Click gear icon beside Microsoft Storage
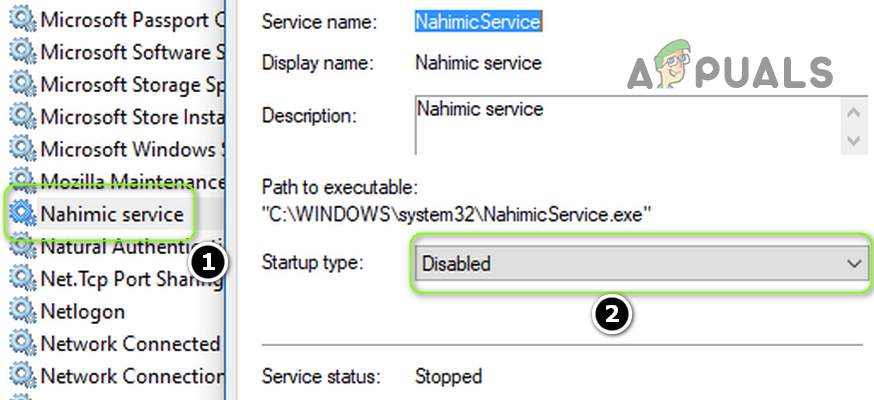The width and height of the screenshot is (874, 400). click(x=22, y=85)
